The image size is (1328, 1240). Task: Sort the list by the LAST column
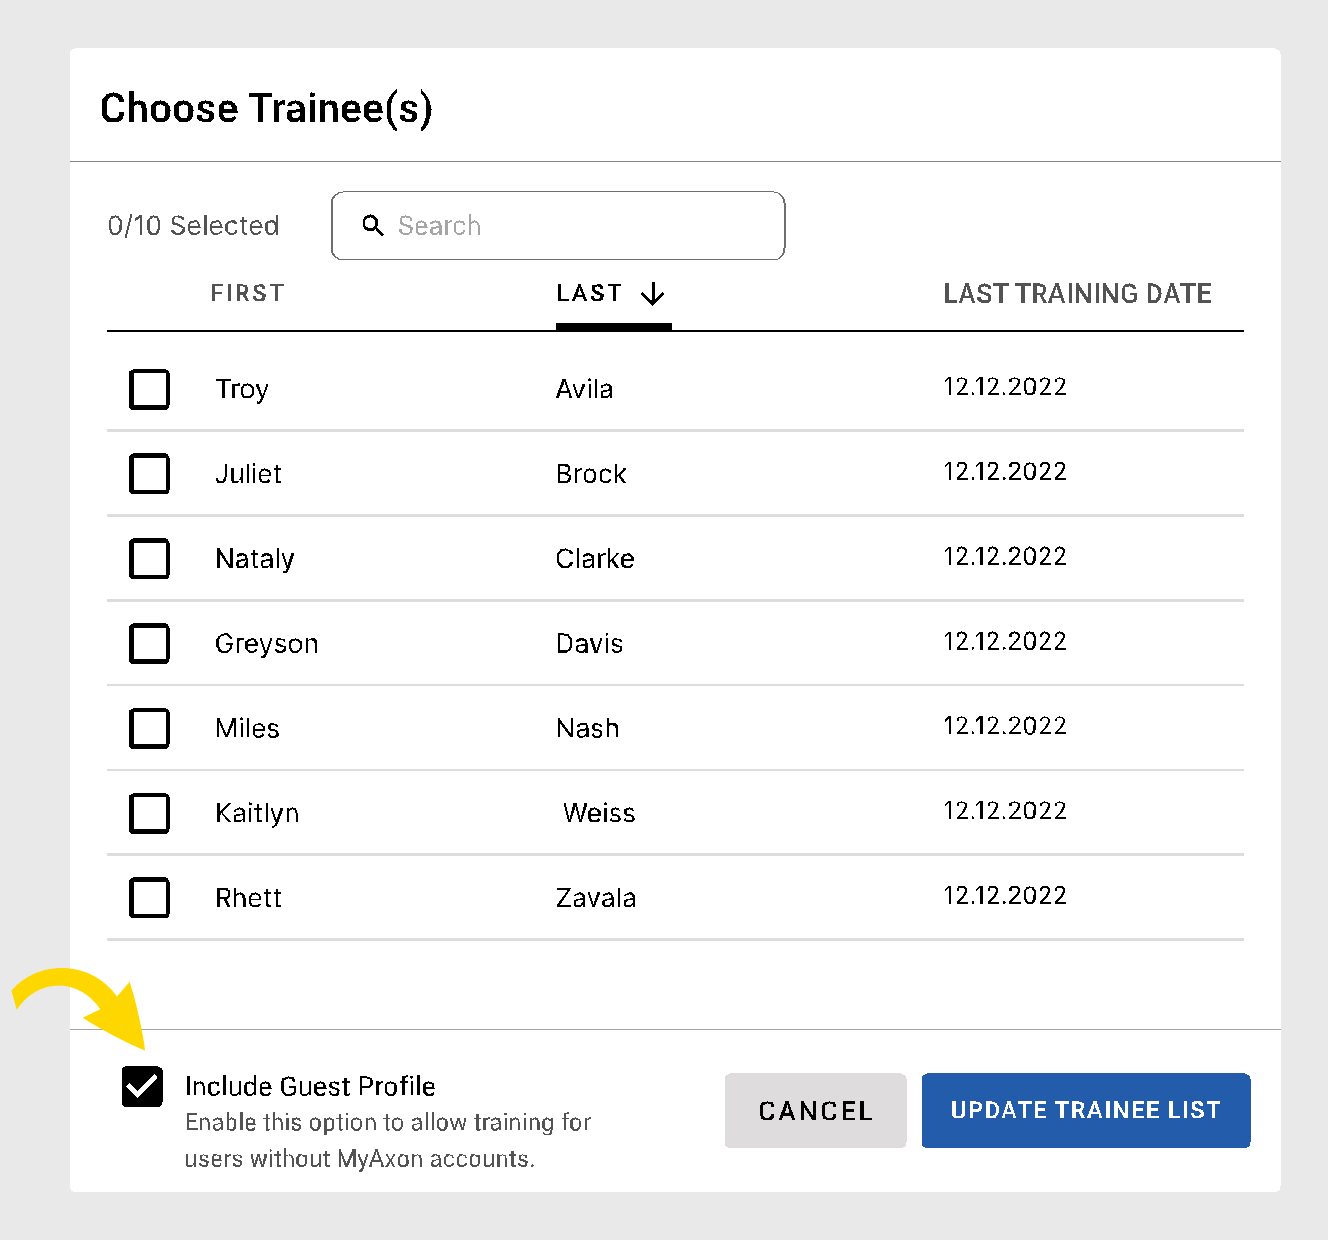point(588,293)
